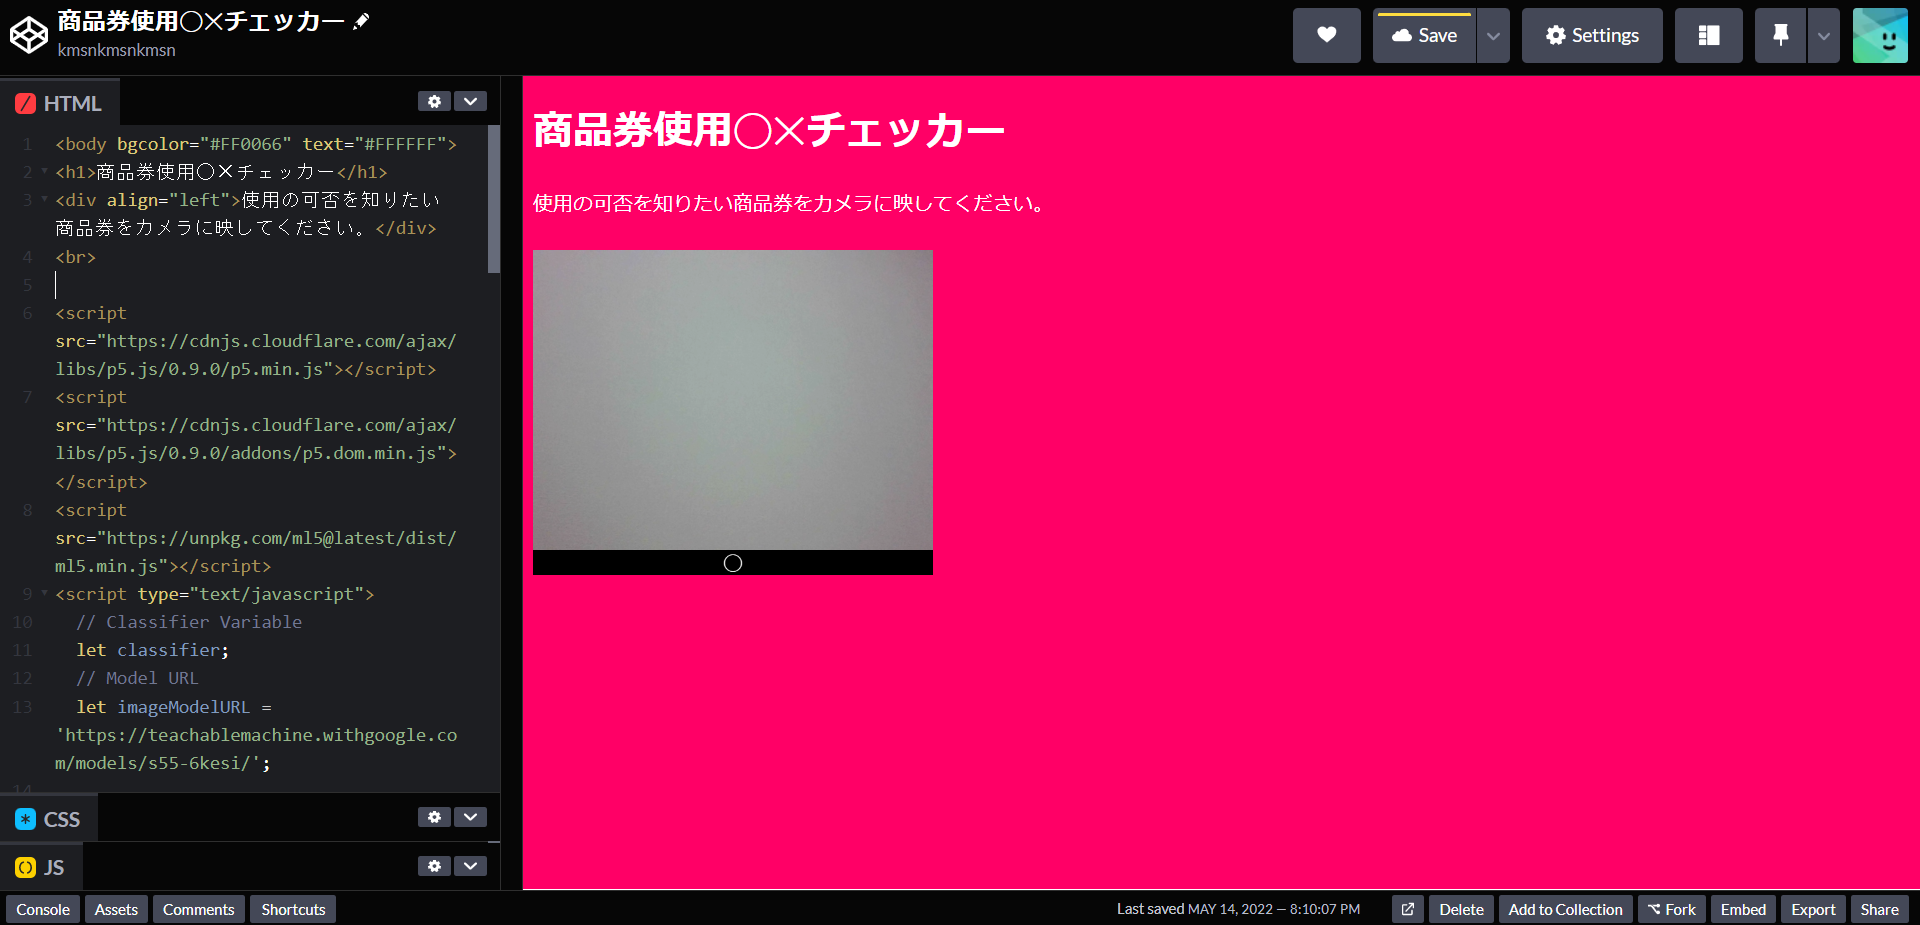The image size is (1920, 925).
Task: Click the HTML editor scrollbar
Action: 492,200
